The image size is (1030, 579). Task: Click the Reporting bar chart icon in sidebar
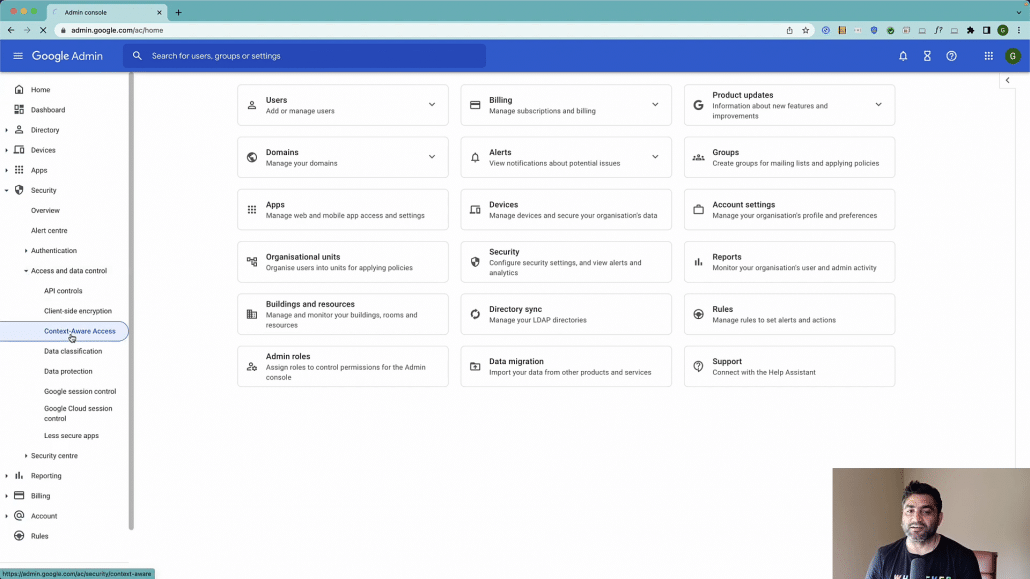click(x=19, y=475)
